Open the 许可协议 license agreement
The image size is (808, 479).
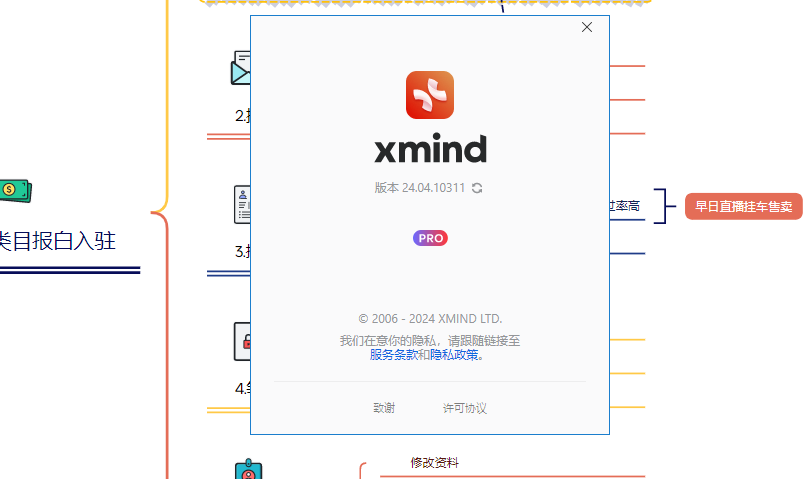click(465, 408)
